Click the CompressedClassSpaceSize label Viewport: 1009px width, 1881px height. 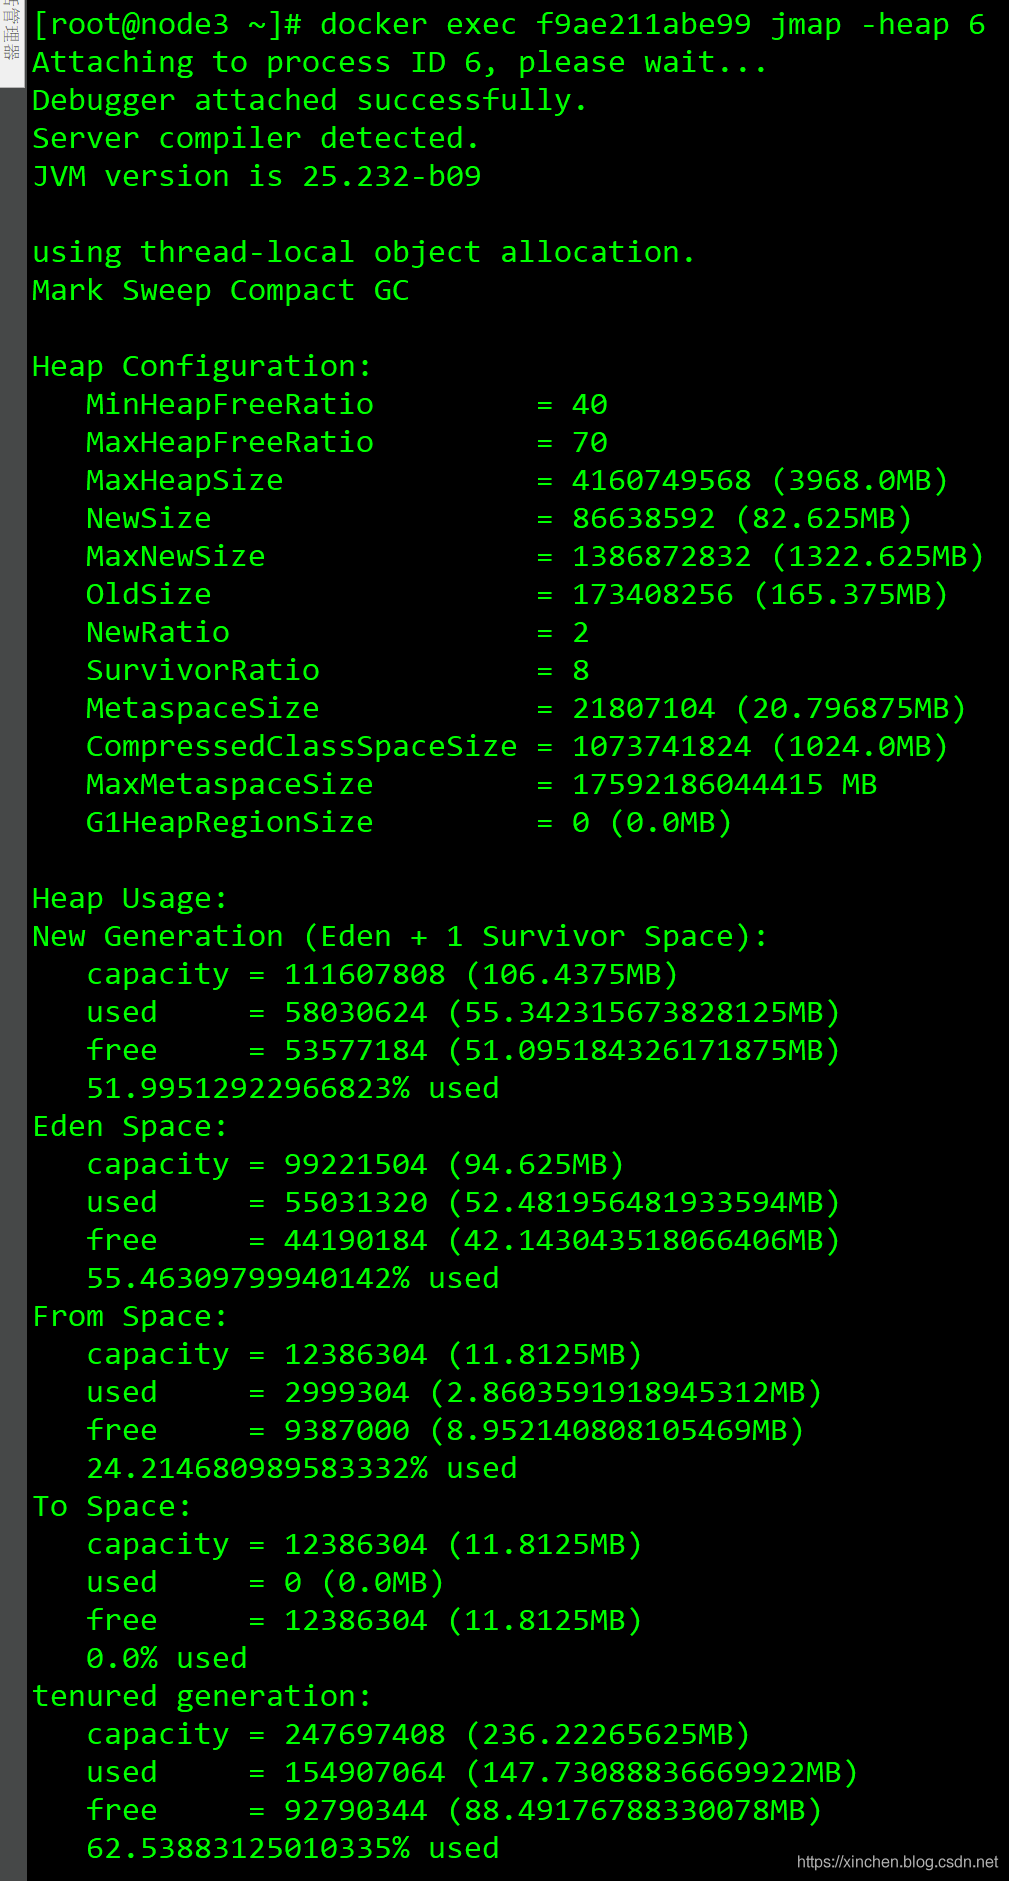coord(302,746)
